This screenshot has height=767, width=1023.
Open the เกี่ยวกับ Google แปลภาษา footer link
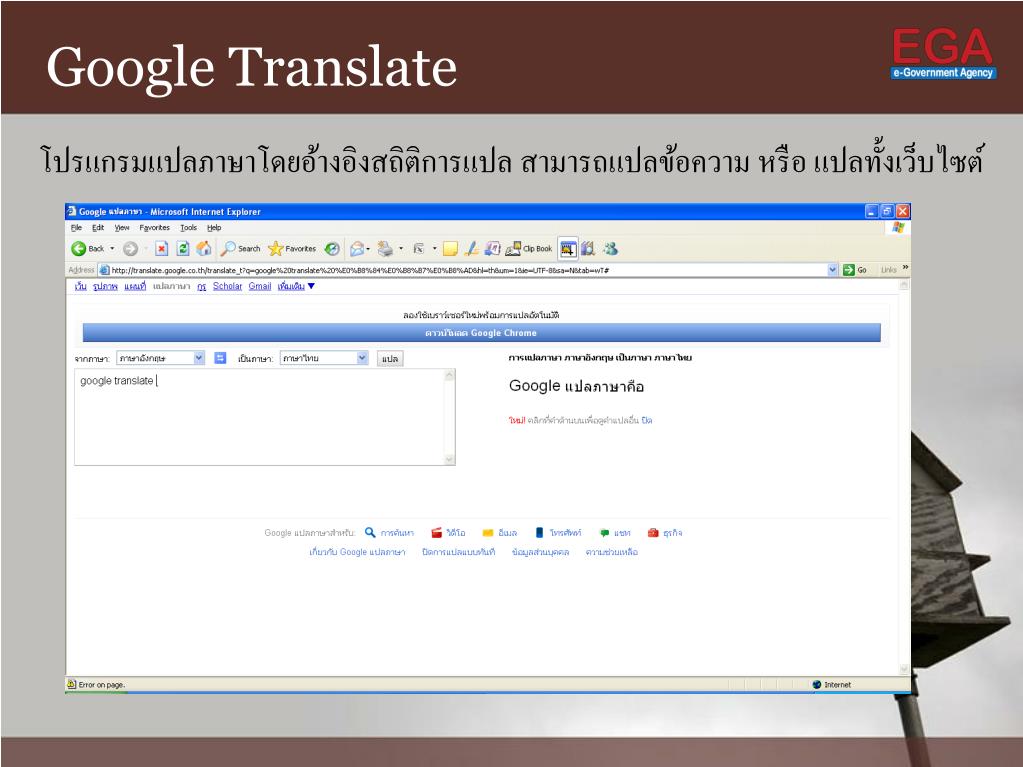(357, 552)
